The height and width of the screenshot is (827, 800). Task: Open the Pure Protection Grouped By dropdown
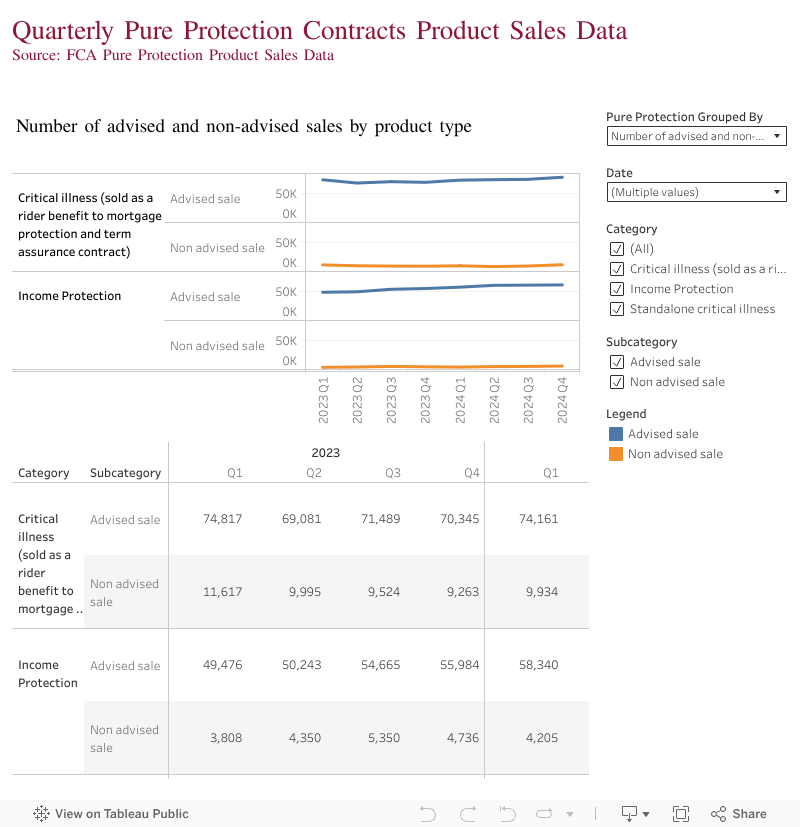(696, 136)
